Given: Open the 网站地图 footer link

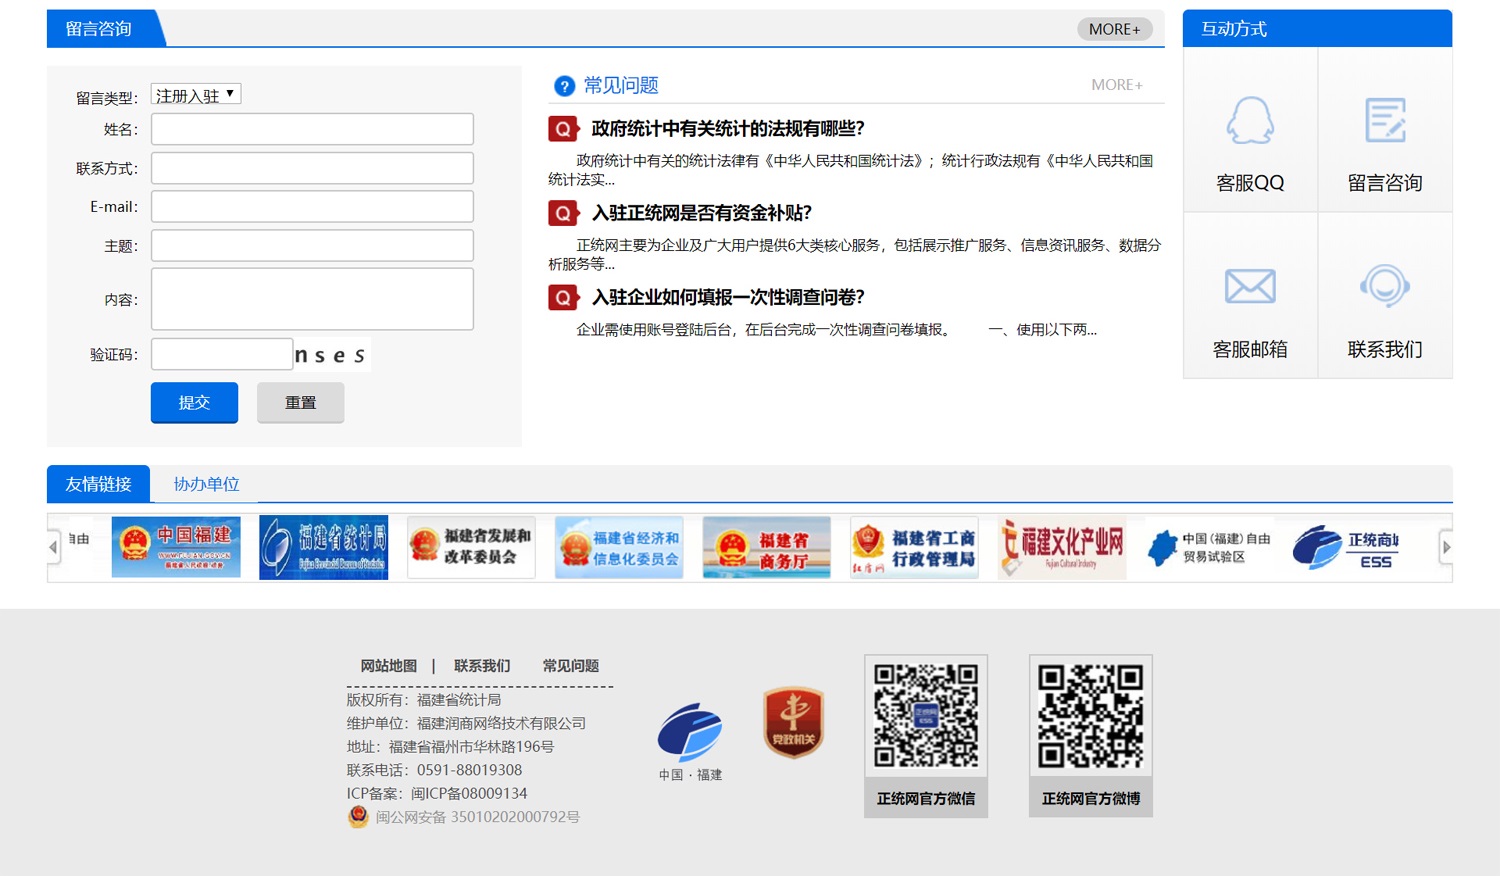Looking at the screenshot, I should 388,666.
